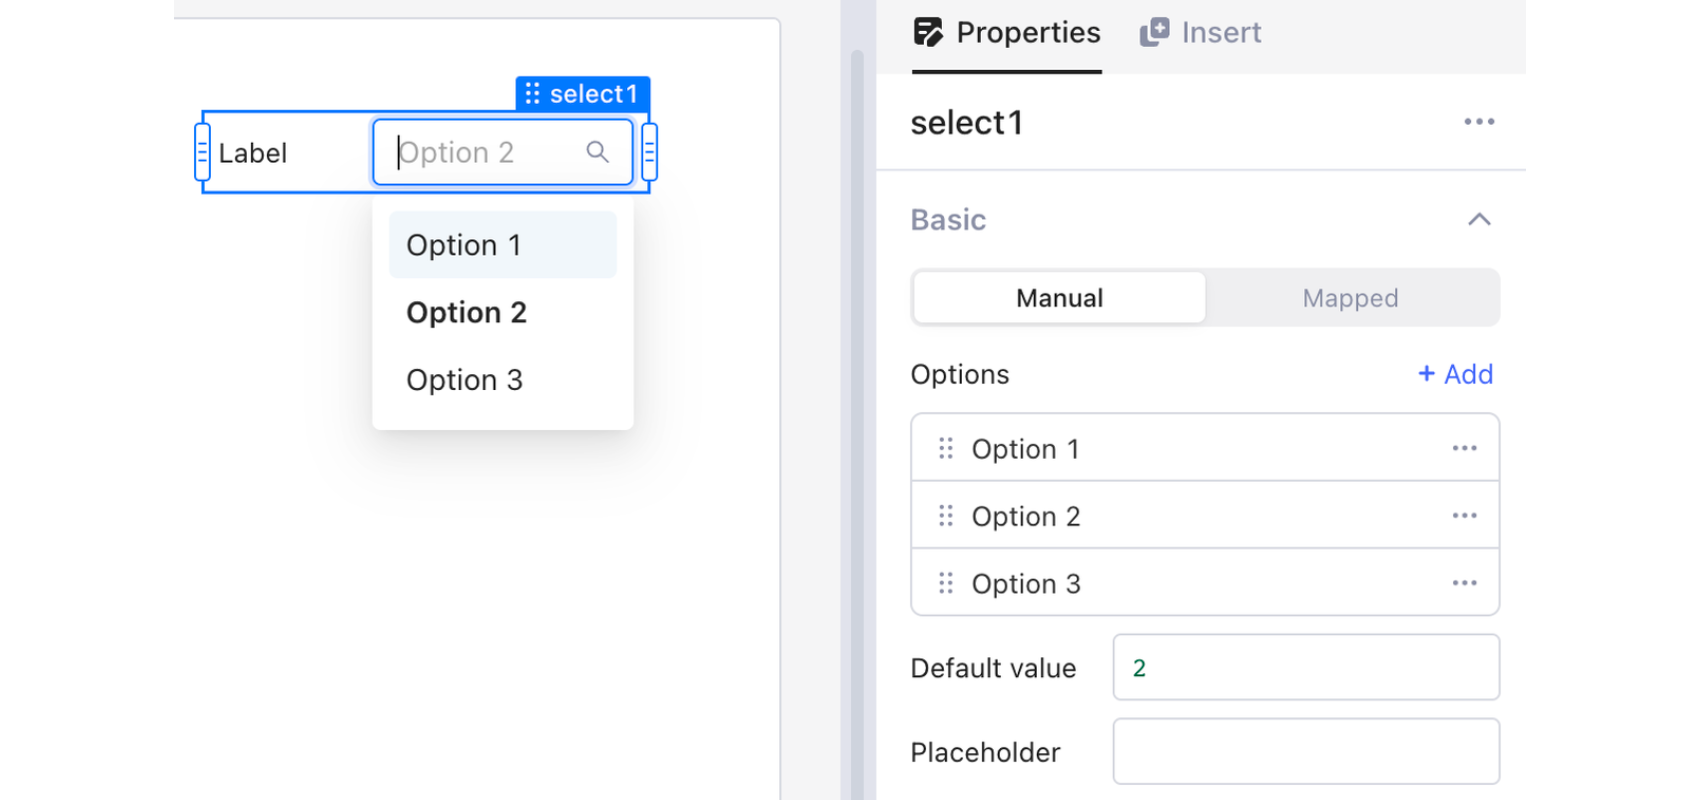Click the drag handle of Option 3 row
The height and width of the screenshot is (800, 1708).
pyautogui.click(x=946, y=583)
